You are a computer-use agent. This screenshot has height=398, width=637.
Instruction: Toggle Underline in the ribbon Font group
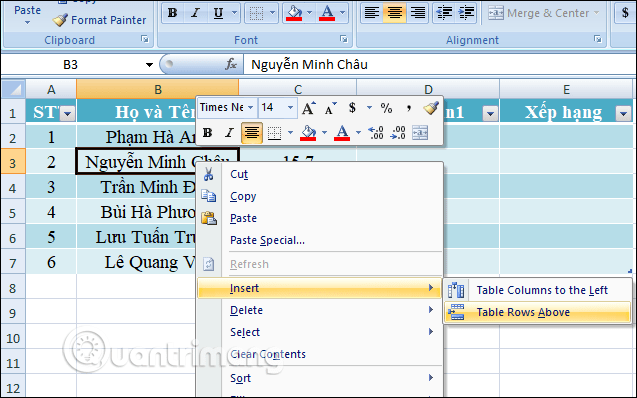(218, 13)
